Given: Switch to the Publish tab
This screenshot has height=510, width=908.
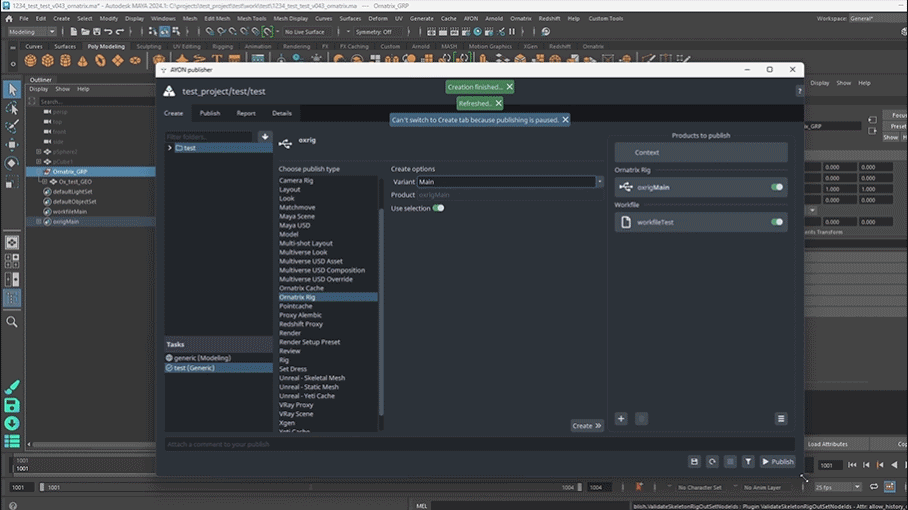Looking at the screenshot, I should pos(210,113).
